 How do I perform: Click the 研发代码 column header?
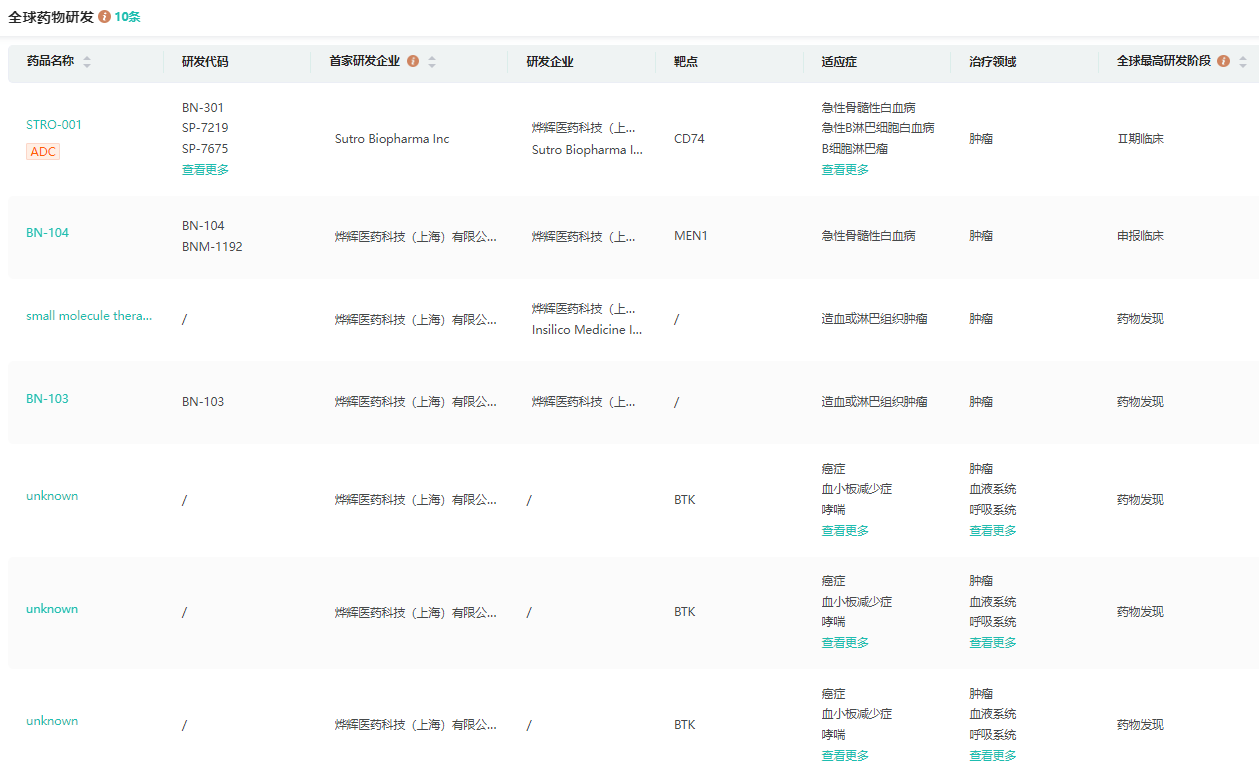(x=205, y=62)
